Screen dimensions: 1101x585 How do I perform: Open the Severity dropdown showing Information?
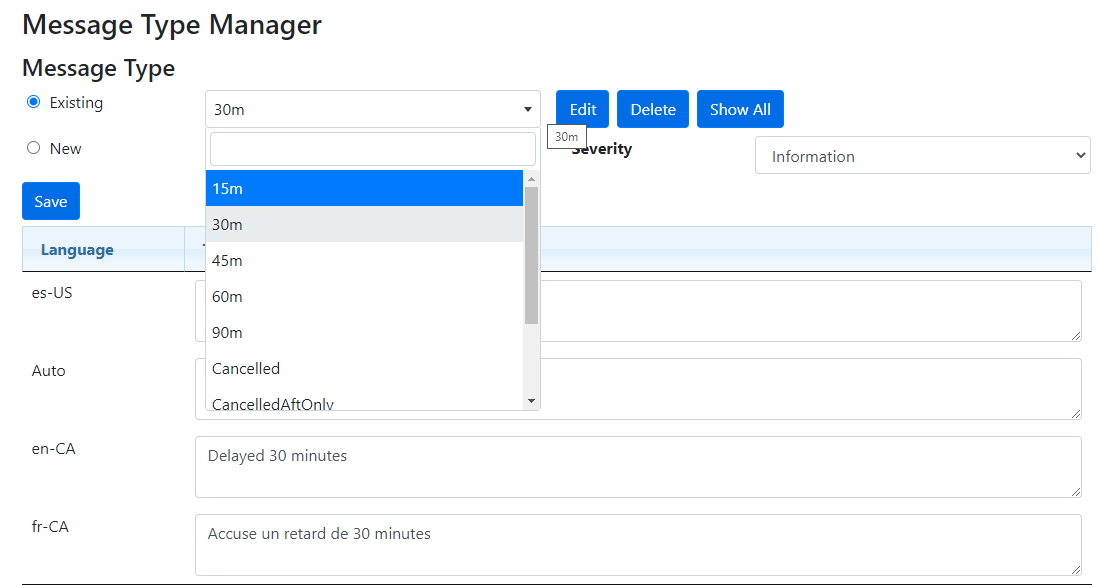click(920, 155)
